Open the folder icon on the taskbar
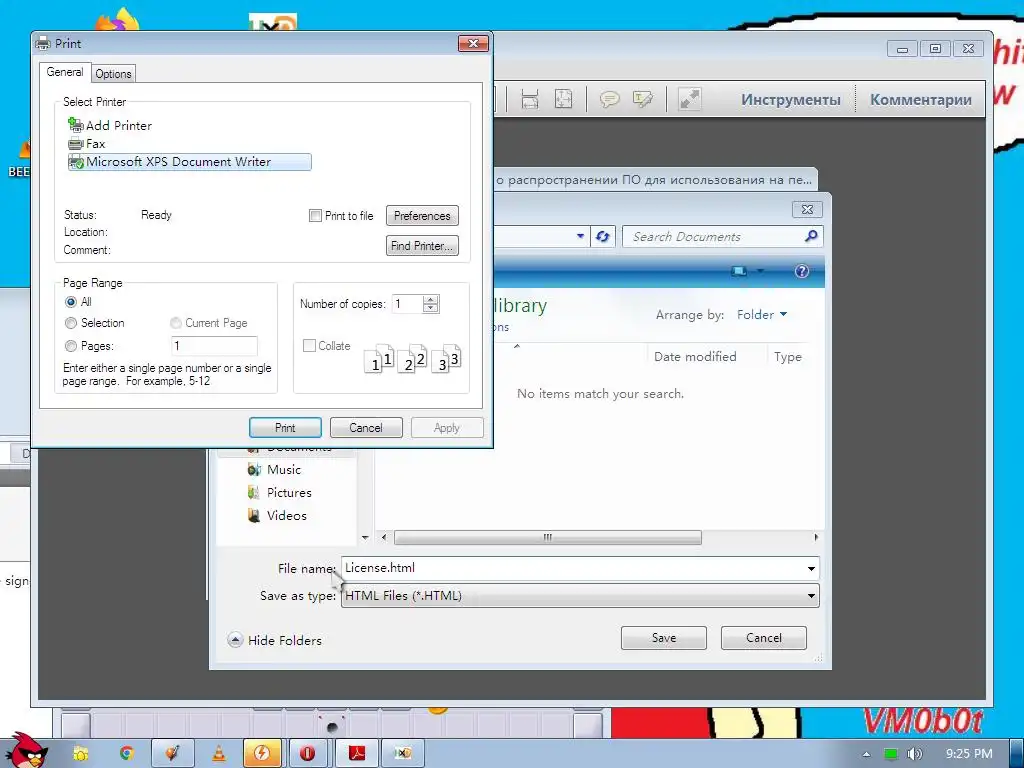Screen dimensions: 1024x768 pos(81,753)
